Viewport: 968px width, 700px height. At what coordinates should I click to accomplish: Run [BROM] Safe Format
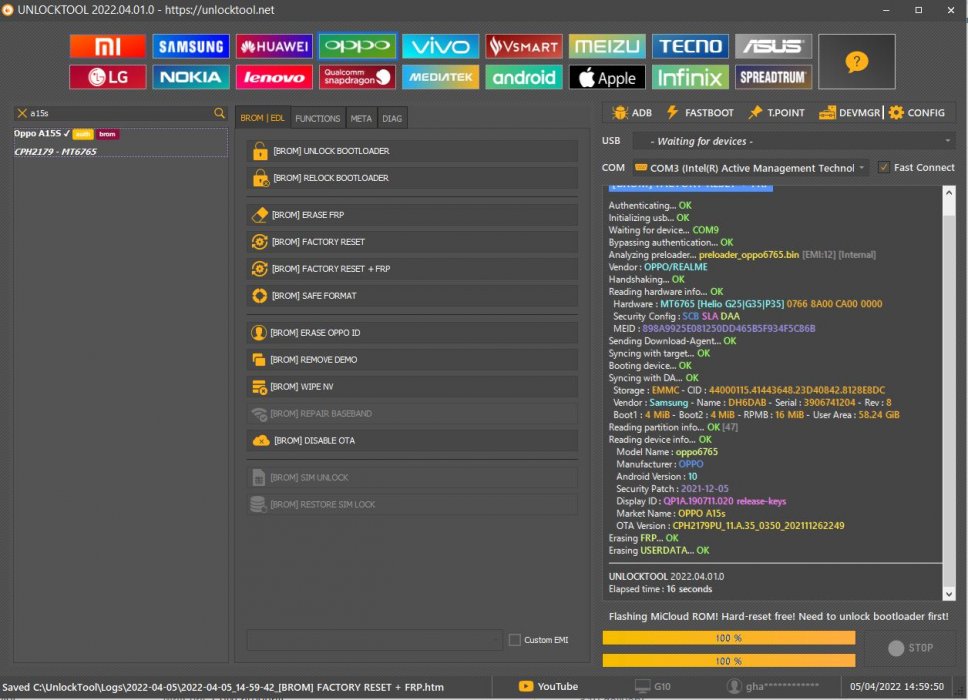(x=412, y=296)
